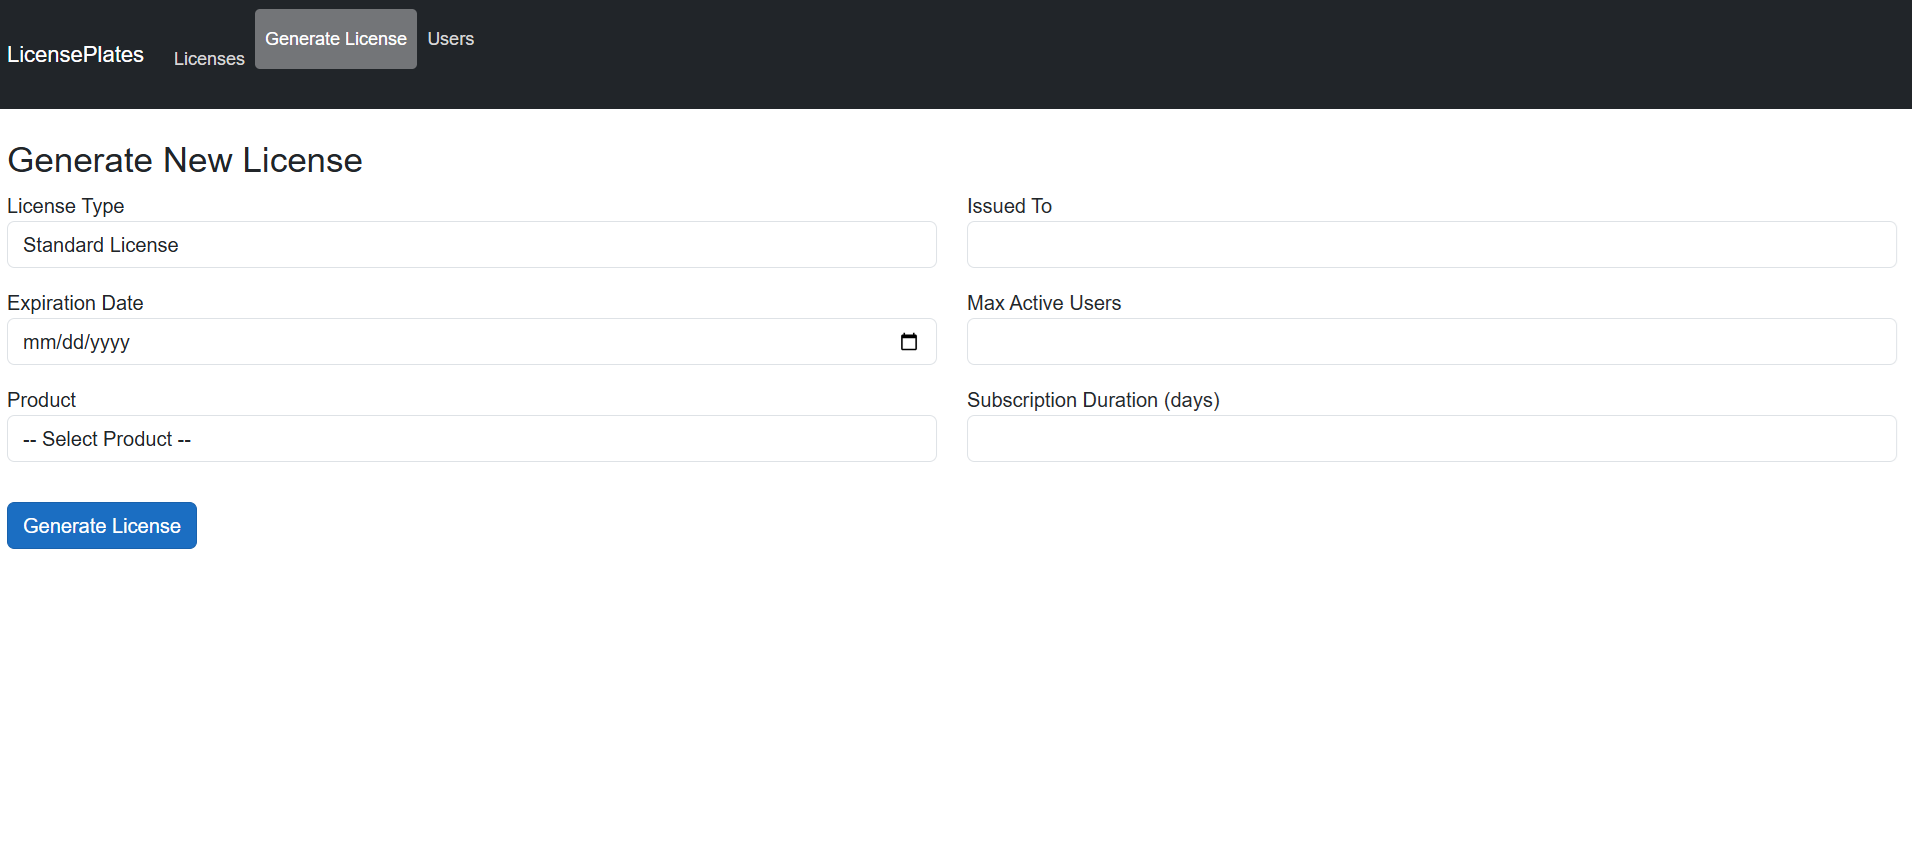Click into the Max Active Users field
Image resolution: width=1912 pixels, height=868 pixels.
1431,342
